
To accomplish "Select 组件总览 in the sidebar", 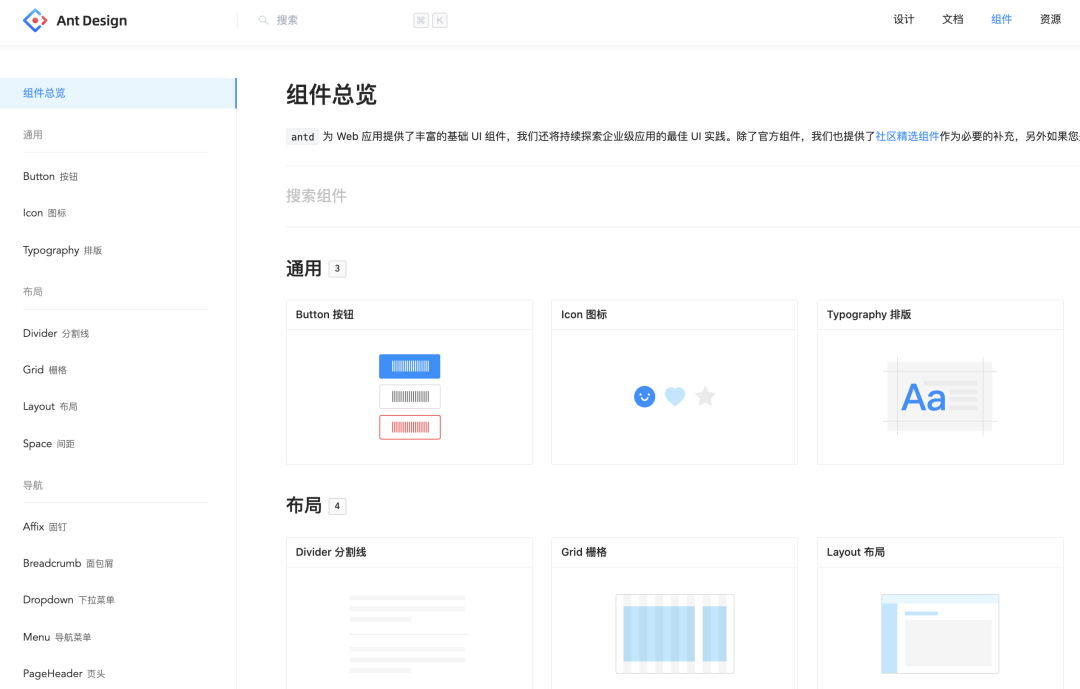I will tap(118, 93).
